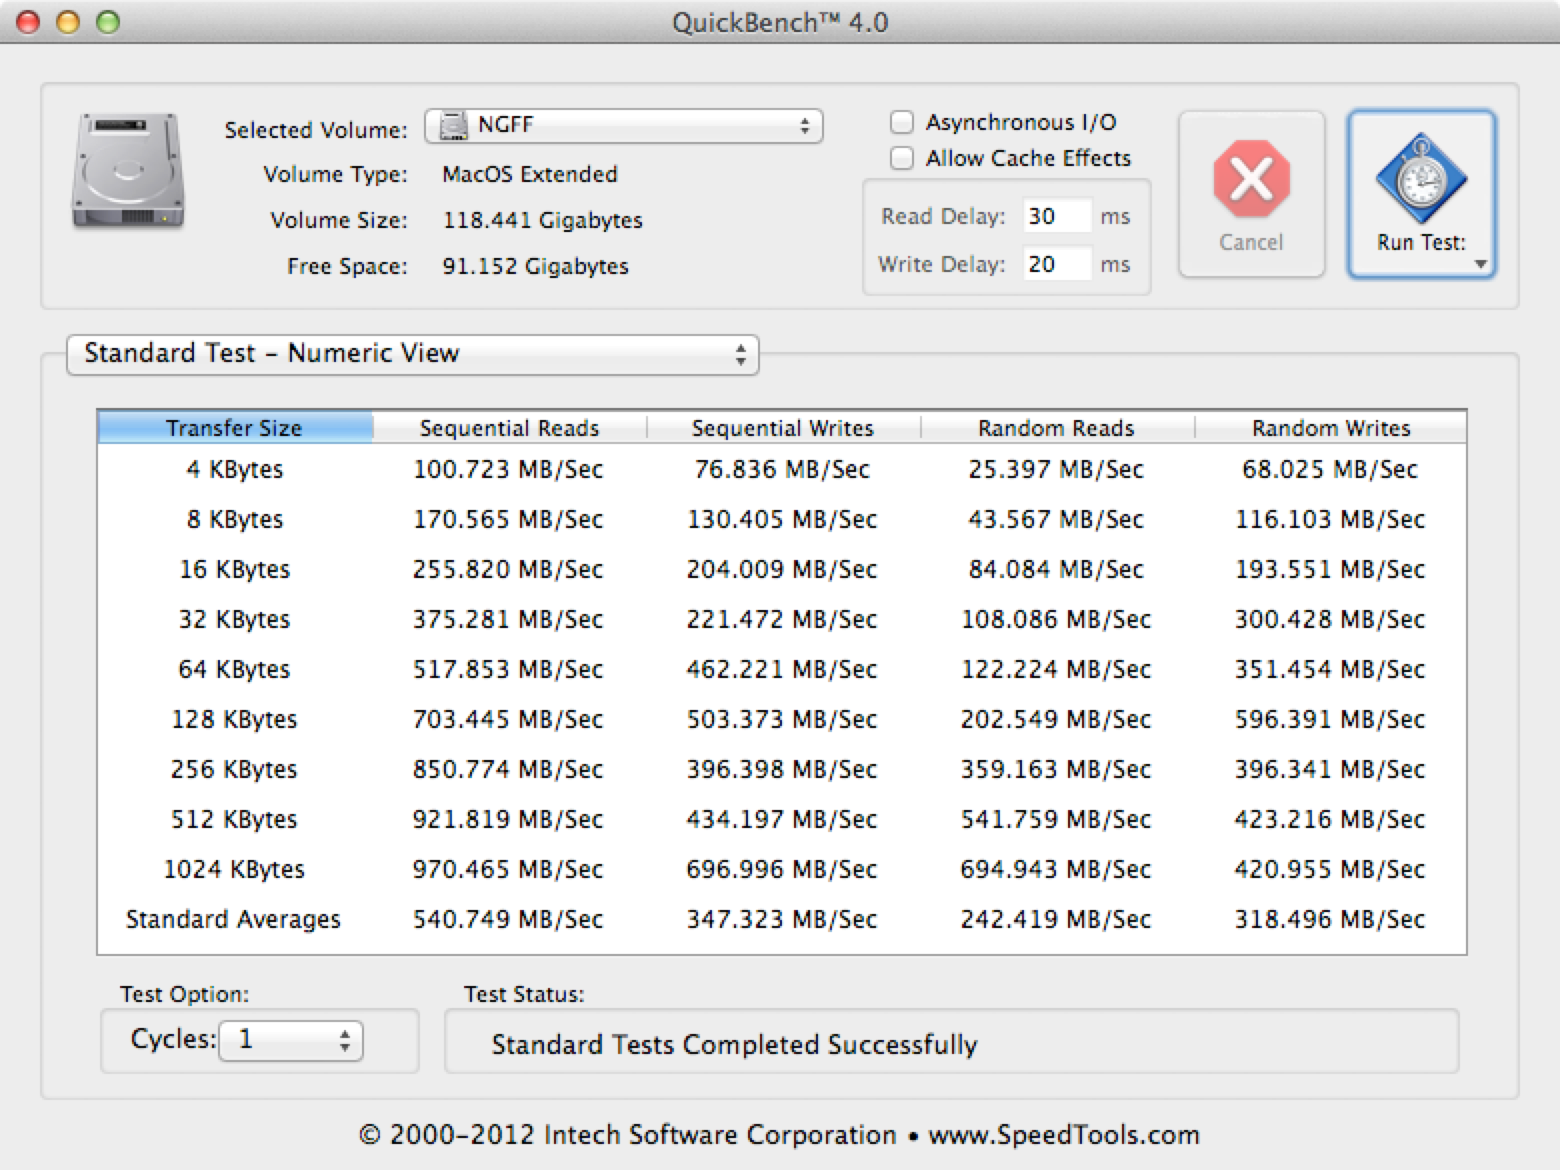Click the red Cancel X icon

(1250, 180)
